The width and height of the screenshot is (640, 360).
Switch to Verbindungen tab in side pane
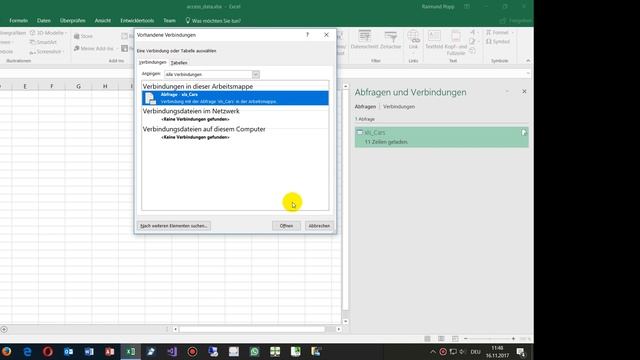point(399,107)
